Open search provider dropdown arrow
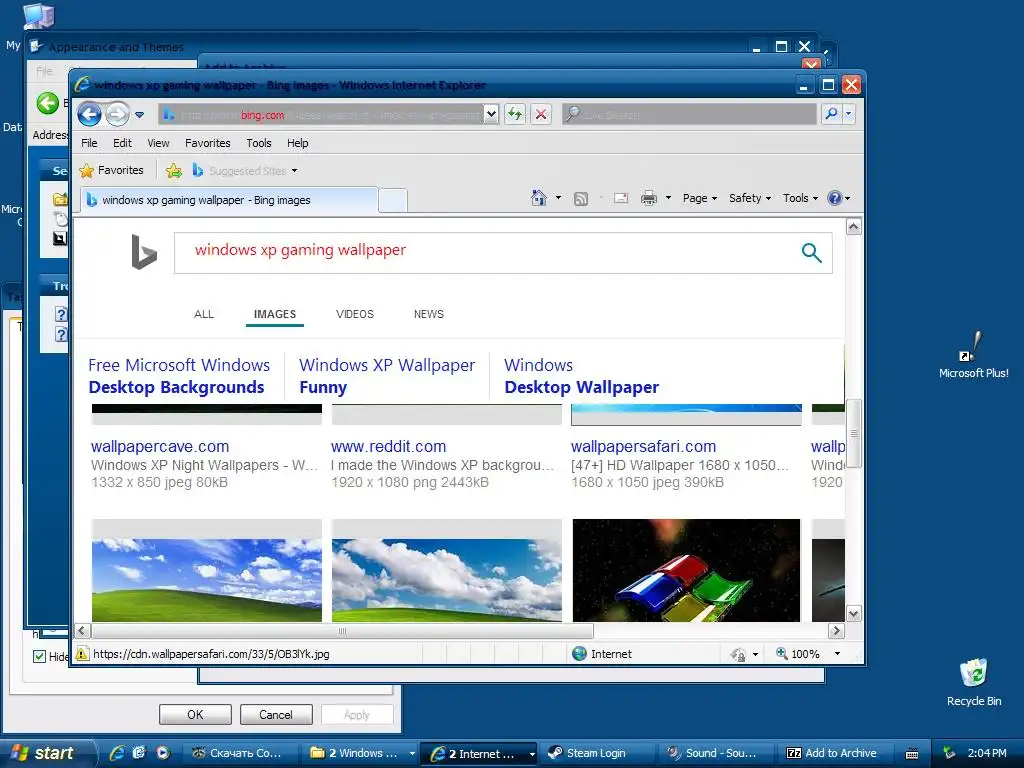This screenshot has width=1024, height=768. [x=848, y=114]
